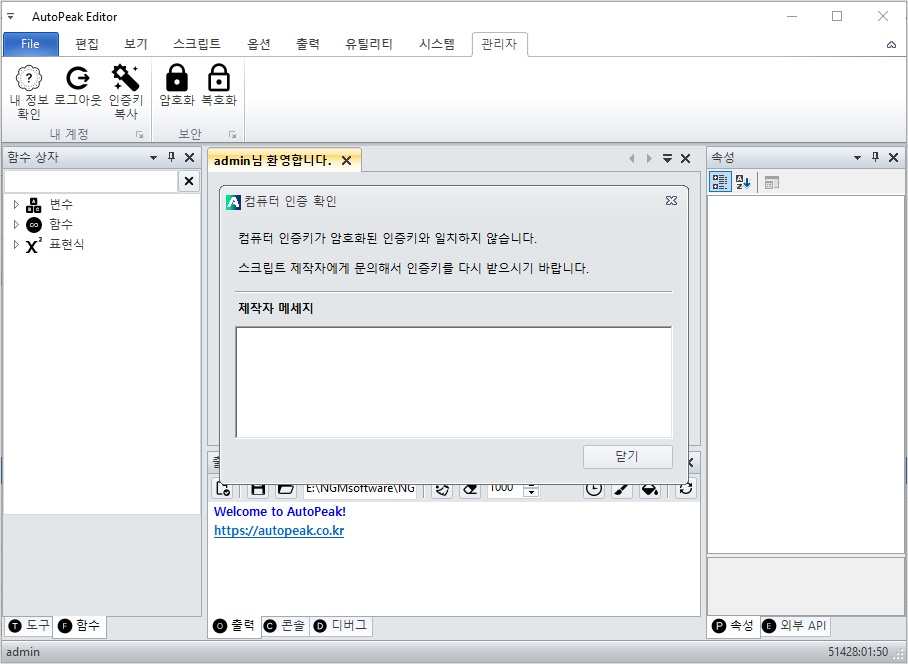This screenshot has height=664, width=908.
Task: Switch to the 옵션 ribbon tab
Action: (259, 44)
